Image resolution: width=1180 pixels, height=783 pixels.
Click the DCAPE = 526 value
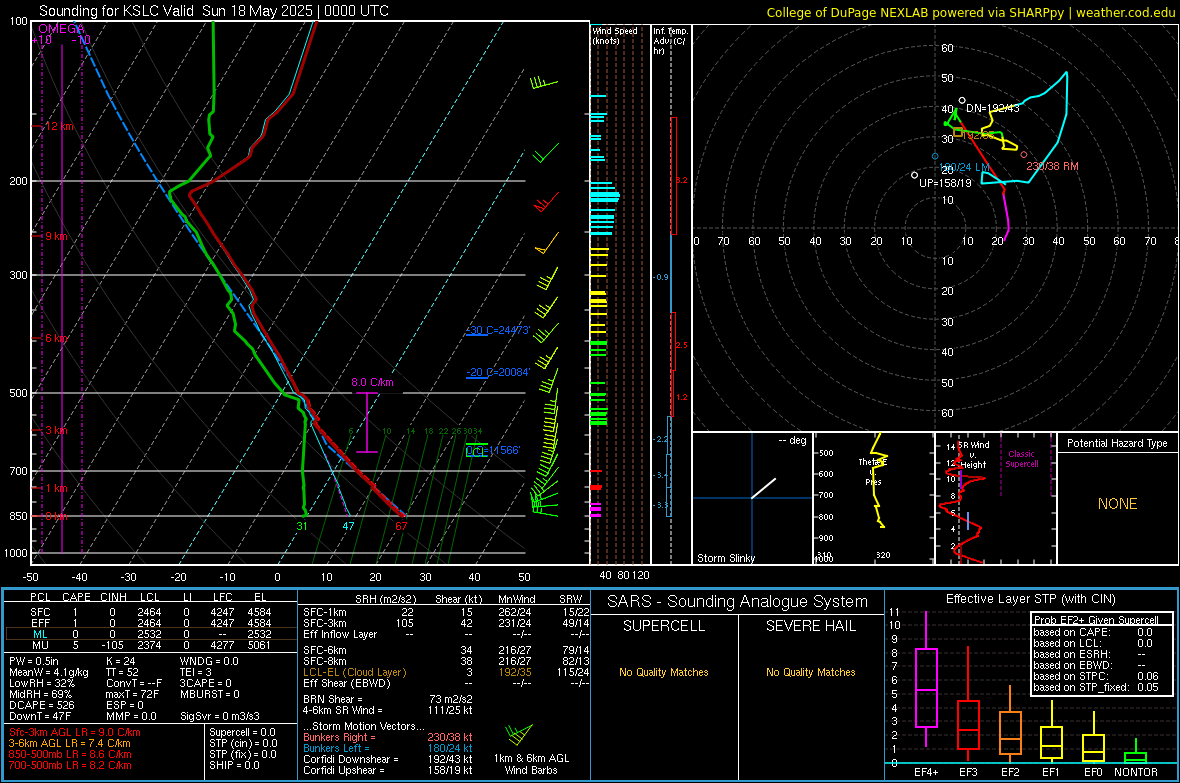pyautogui.click(x=41, y=705)
